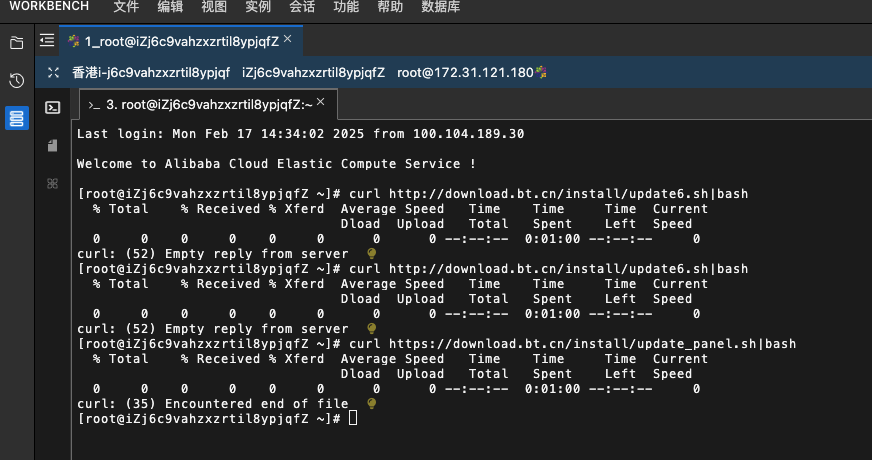The width and height of the screenshot is (872, 460).
Task: Click the command shortcut icon below file icon
Action: click(53, 184)
